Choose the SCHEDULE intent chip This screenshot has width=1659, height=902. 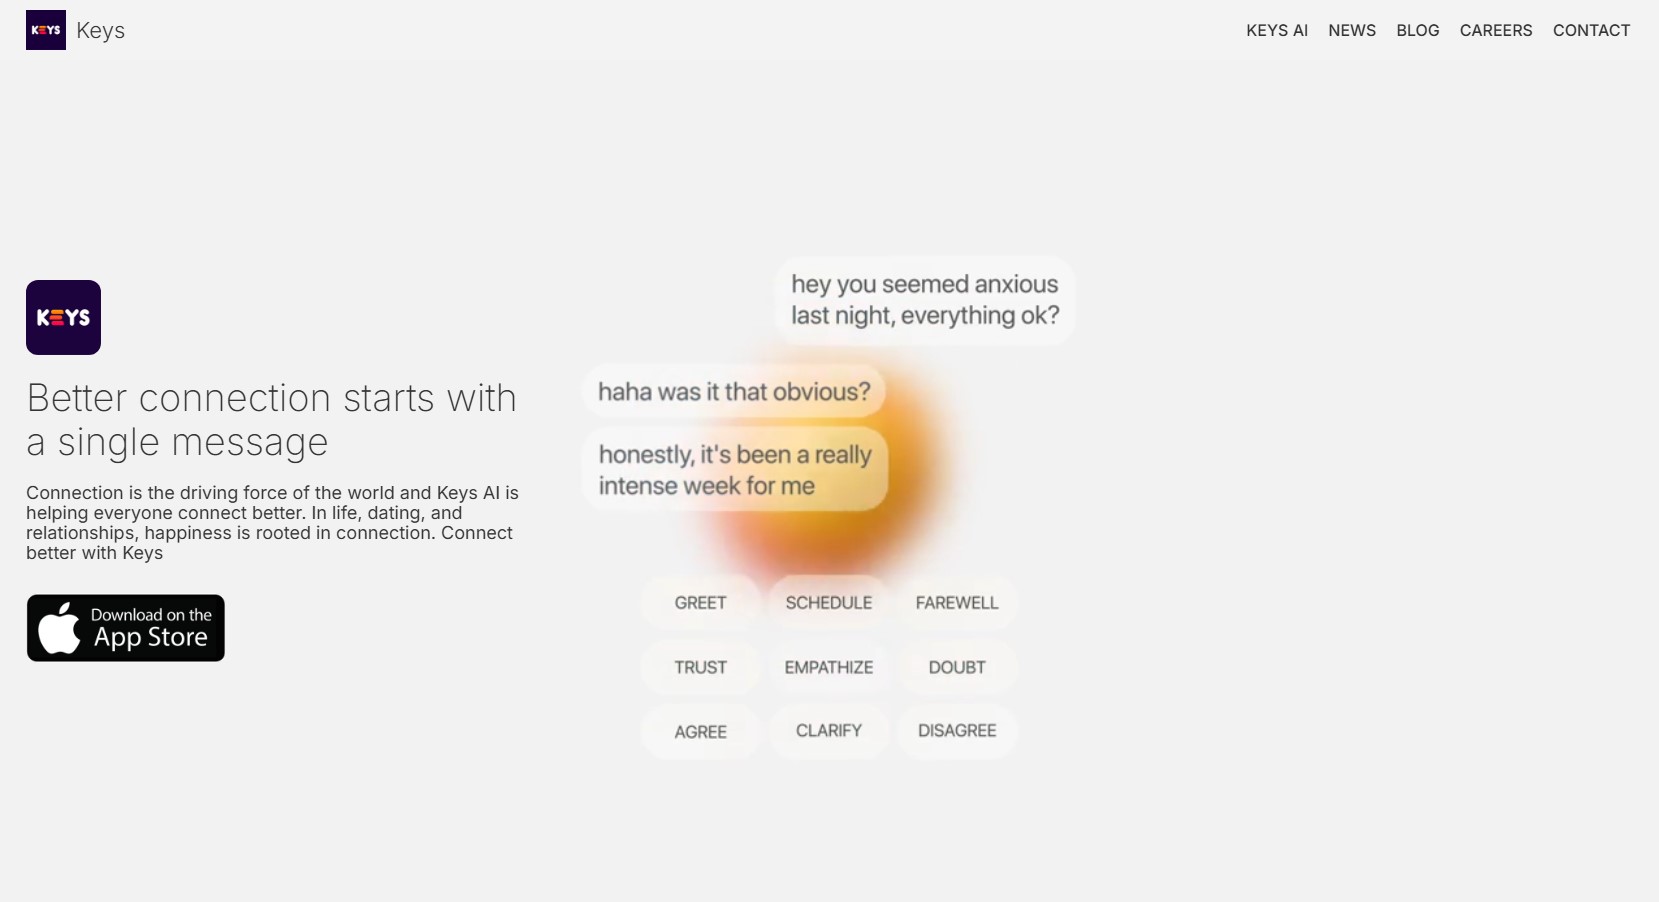(828, 603)
